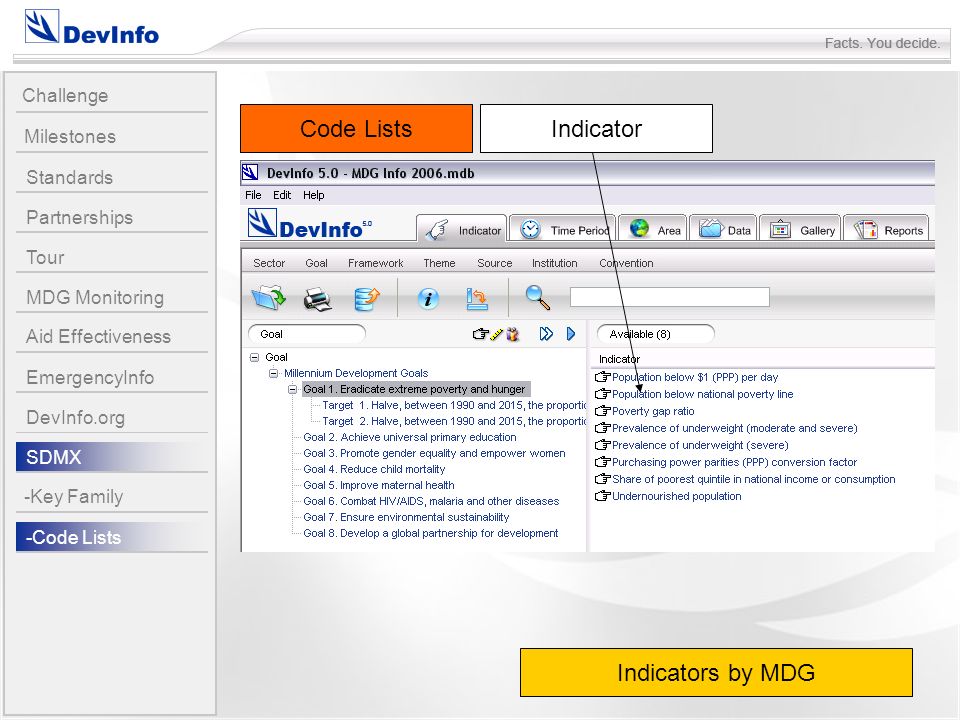Select Target 1 under Goal 1
Screen dimensions: 960x720
click(454, 405)
